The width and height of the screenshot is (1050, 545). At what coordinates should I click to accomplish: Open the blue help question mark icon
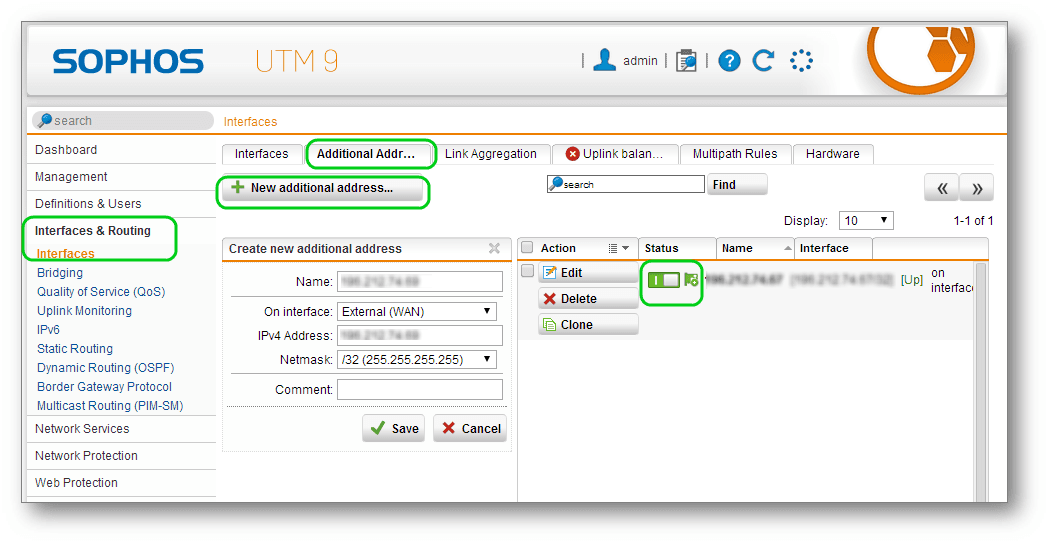(729, 61)
